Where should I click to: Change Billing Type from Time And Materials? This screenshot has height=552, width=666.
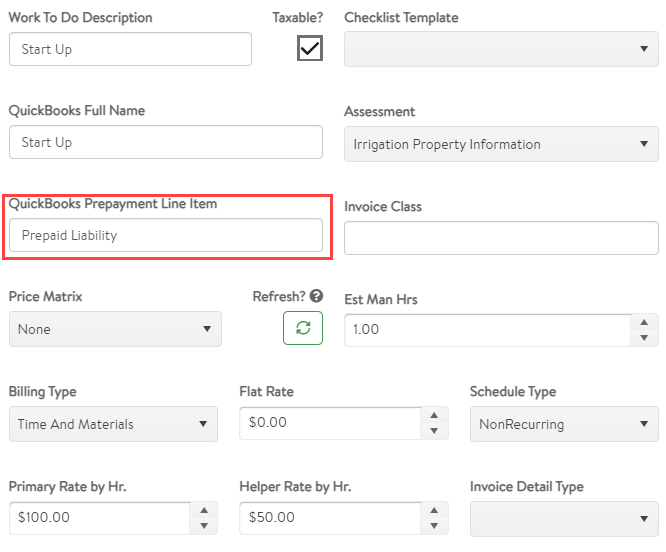tap(113, 424)
